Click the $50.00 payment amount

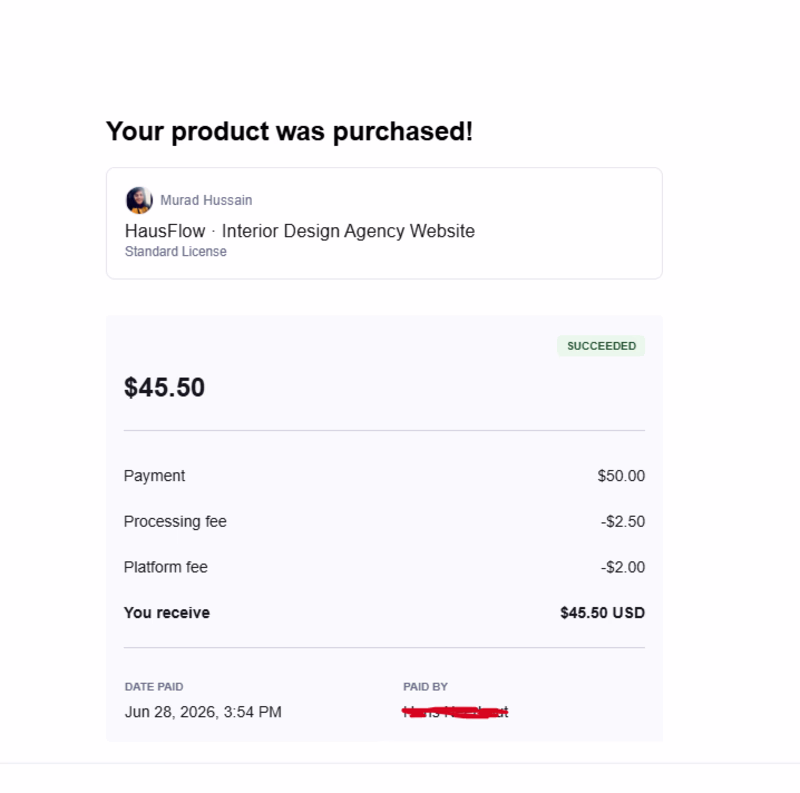pyautogui.click(x=621, y=476)
